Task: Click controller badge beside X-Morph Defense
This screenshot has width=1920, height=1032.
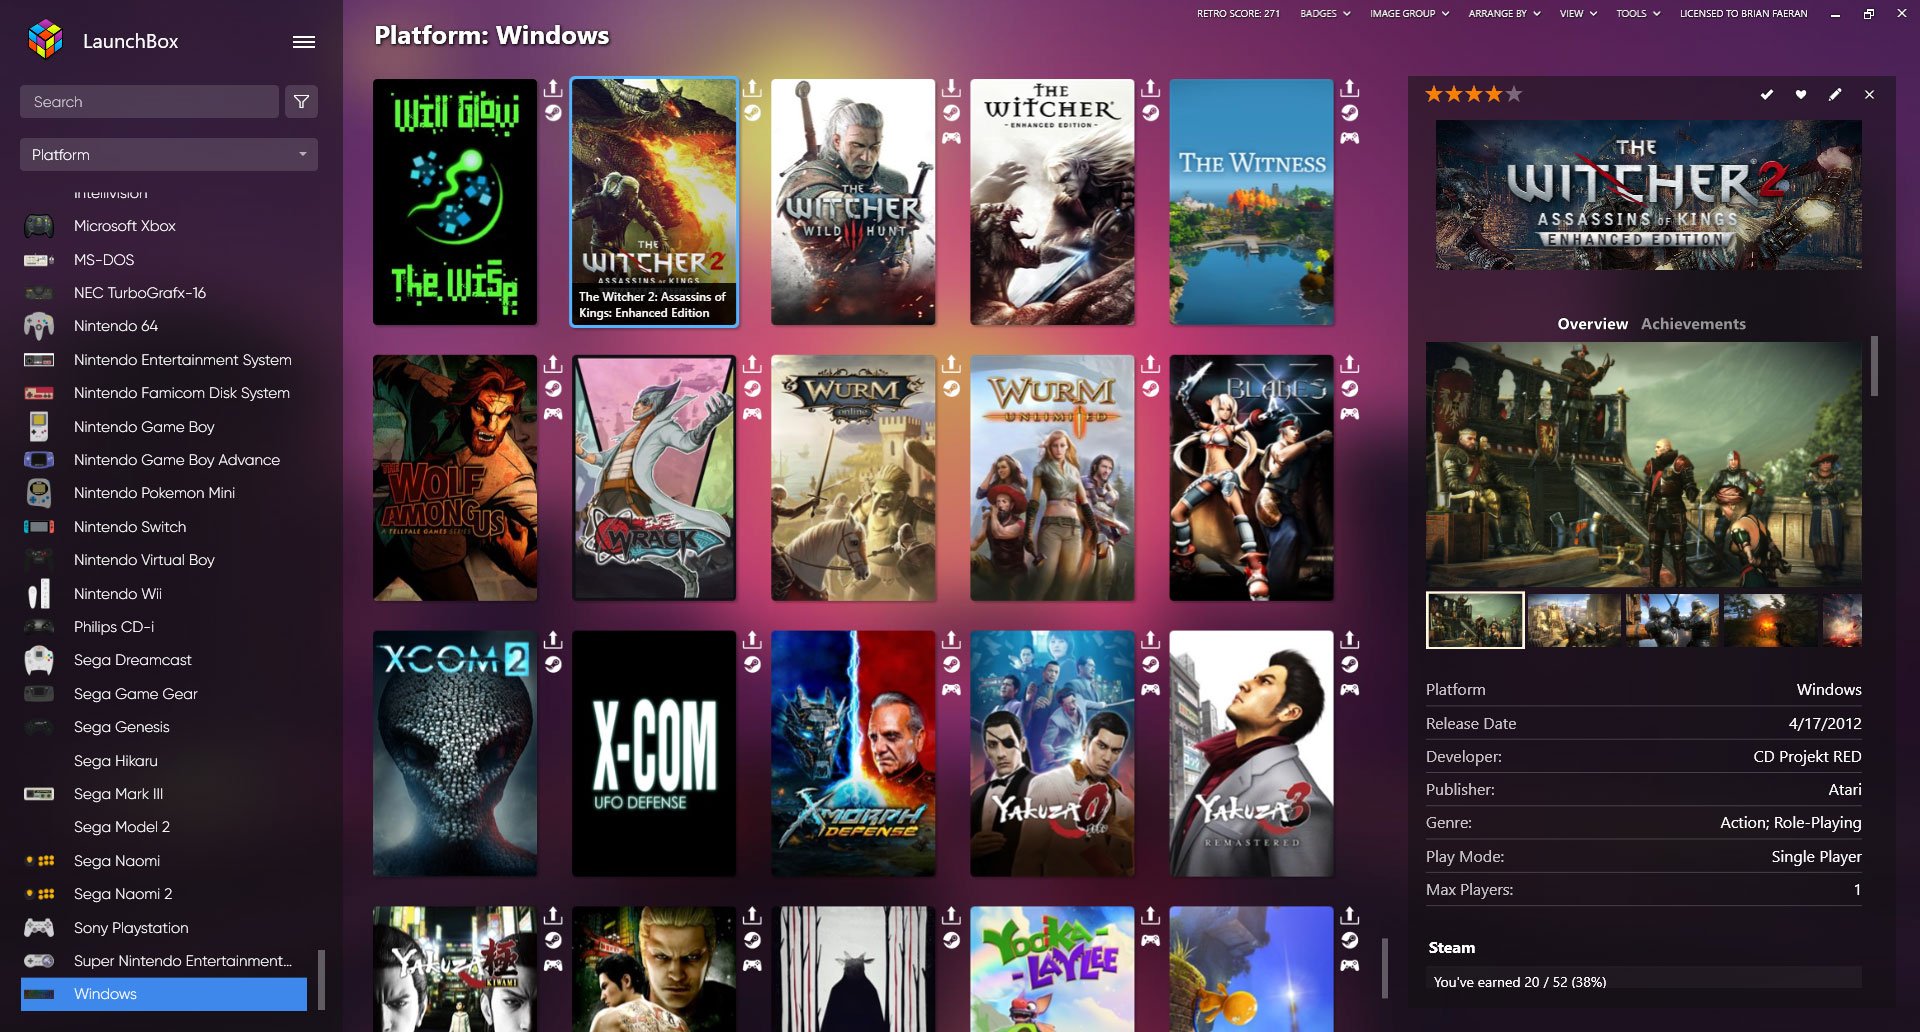Action: coord(951,690)
